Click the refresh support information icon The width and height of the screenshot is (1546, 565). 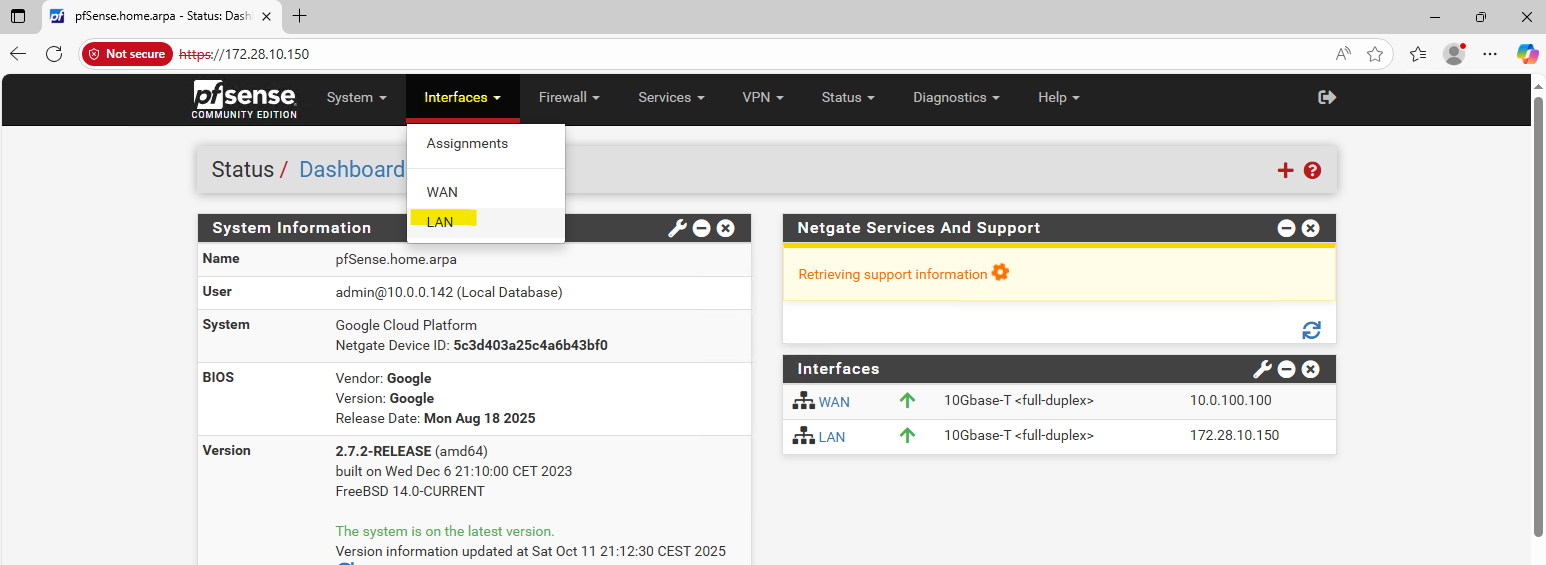(x=1312, y=330)
